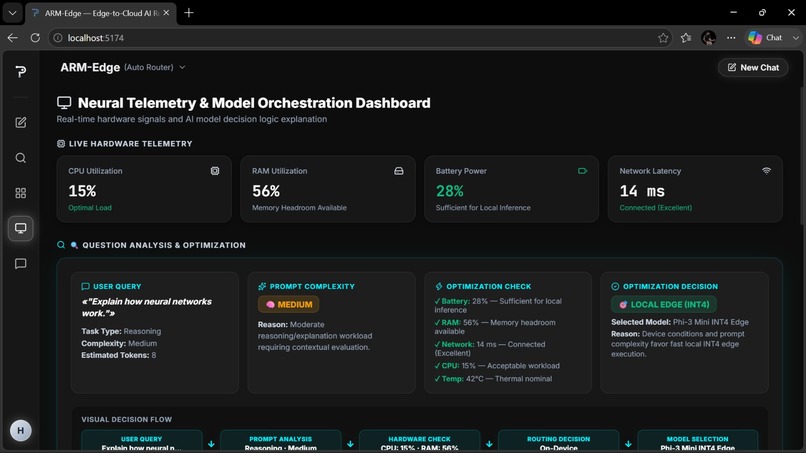The height and width of the screenshot is (453, 806).
Task: Open the grid apps sidebar icon
Action: point(21,193)
